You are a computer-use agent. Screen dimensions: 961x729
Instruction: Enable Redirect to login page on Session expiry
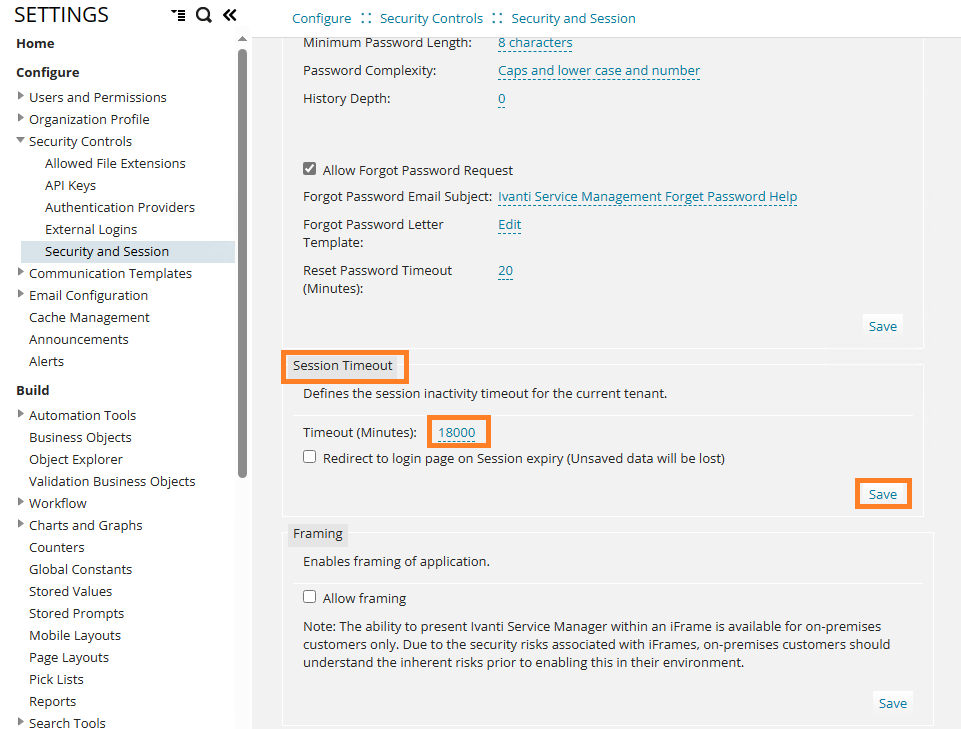tap(309, 458)
